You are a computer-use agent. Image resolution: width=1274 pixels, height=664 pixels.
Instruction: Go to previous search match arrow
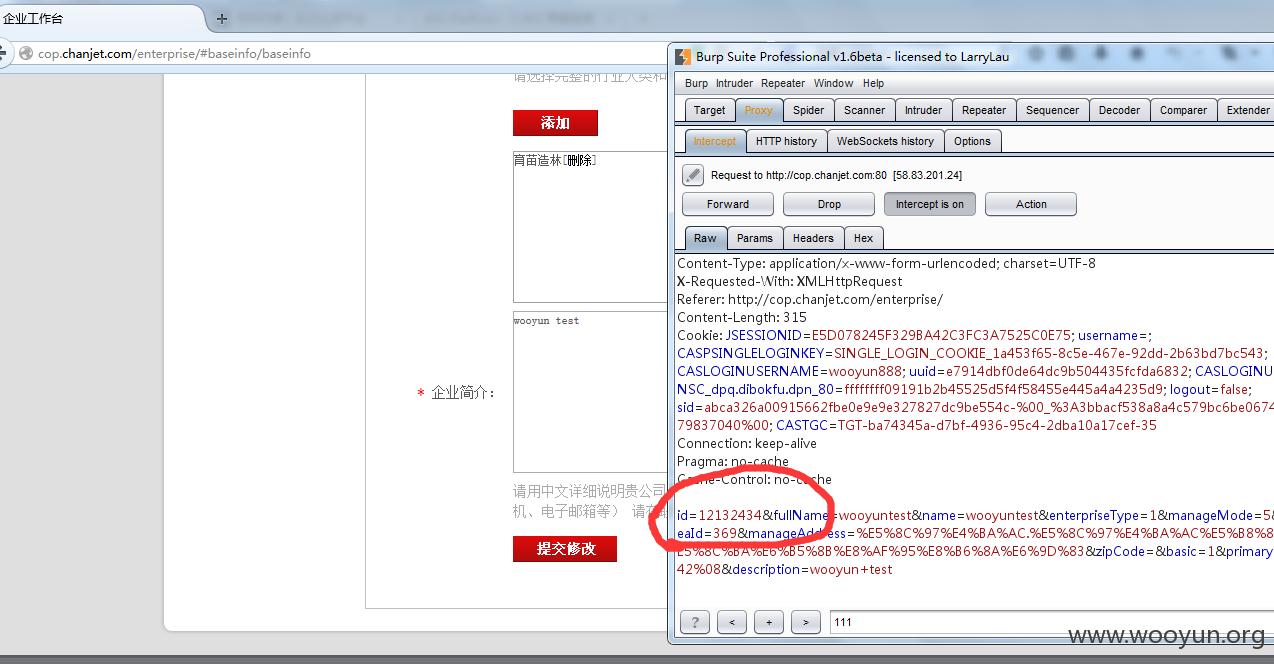click(731, 622)
